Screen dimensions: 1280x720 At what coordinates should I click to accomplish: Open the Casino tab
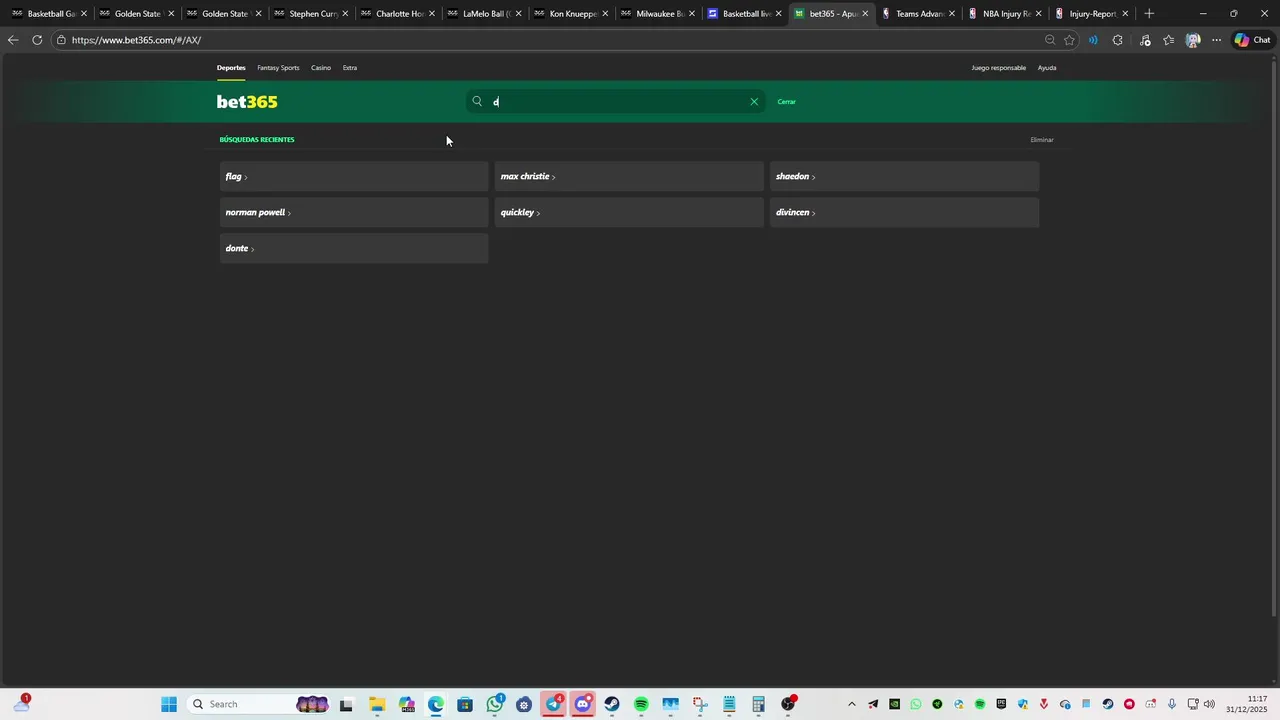click(x=321, y=68)
